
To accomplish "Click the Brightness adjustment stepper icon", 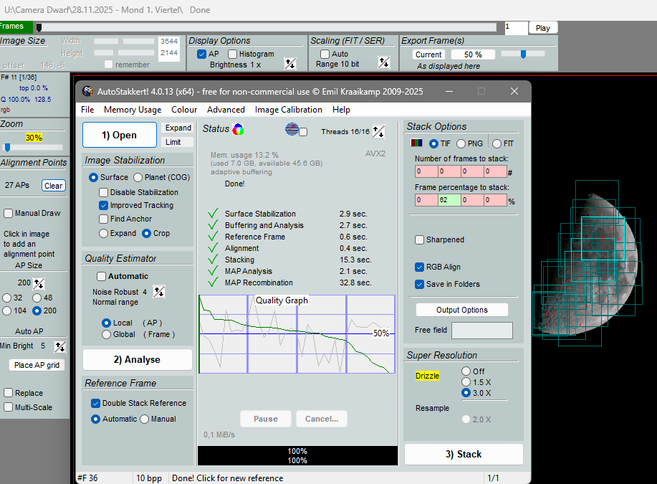I will (x=289, y=64).
